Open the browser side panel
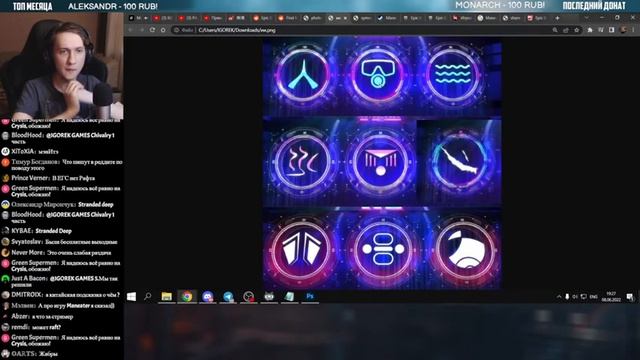 coord(611,30)
